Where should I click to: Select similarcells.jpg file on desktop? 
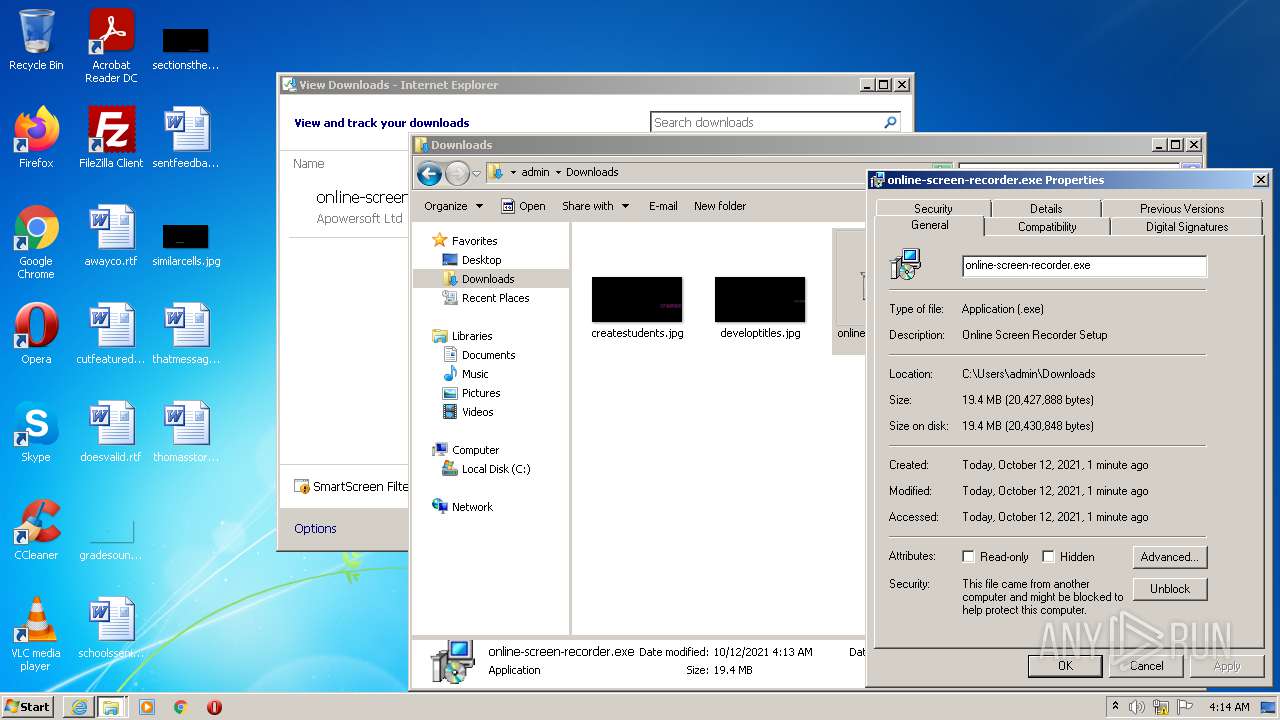[186, 246]
